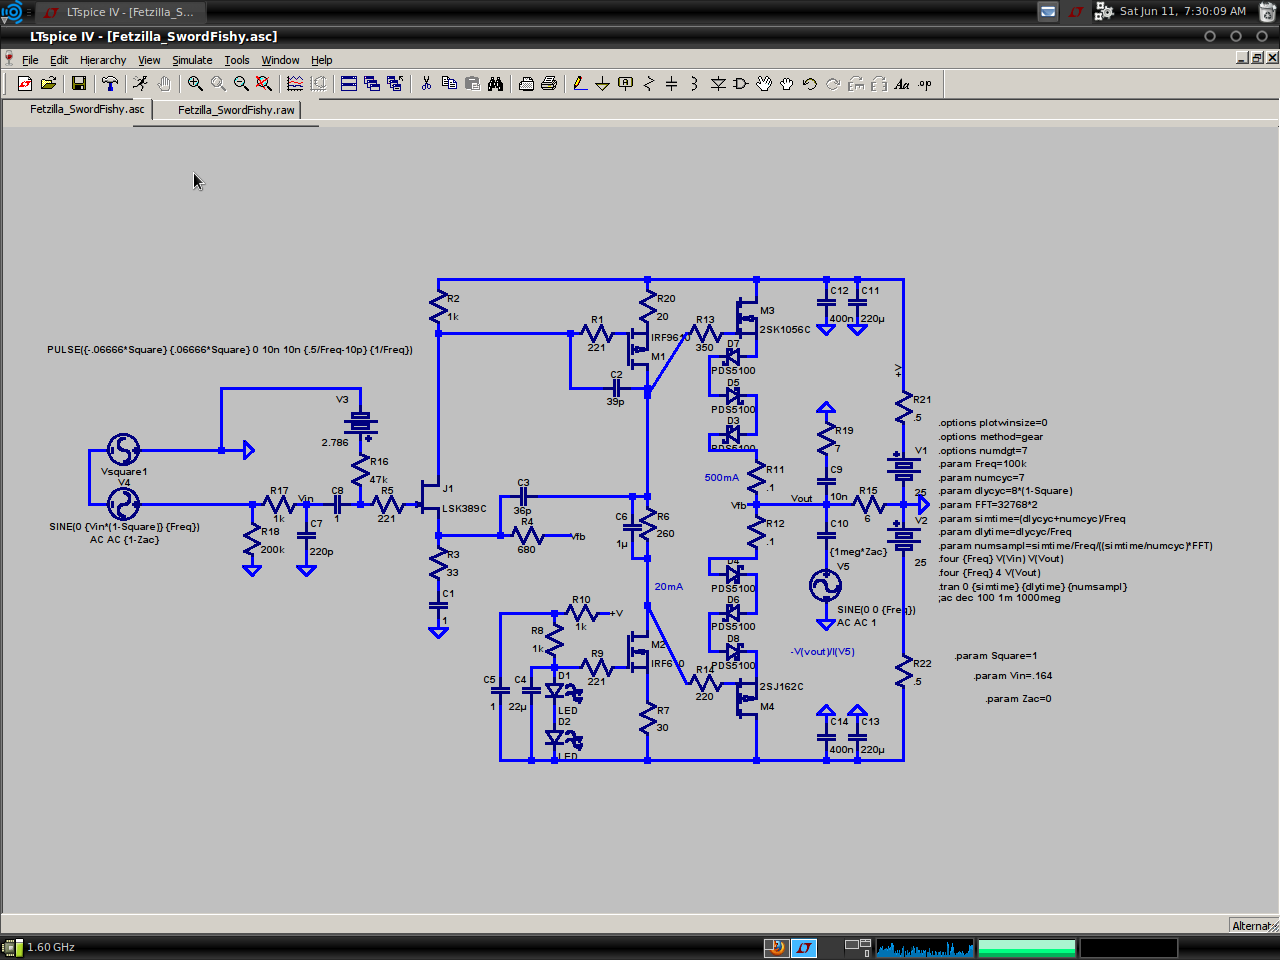This screenshot has height=960, width=1280.
Task: Click the '.param Freq=100k' text
Action: coord(982,464)
